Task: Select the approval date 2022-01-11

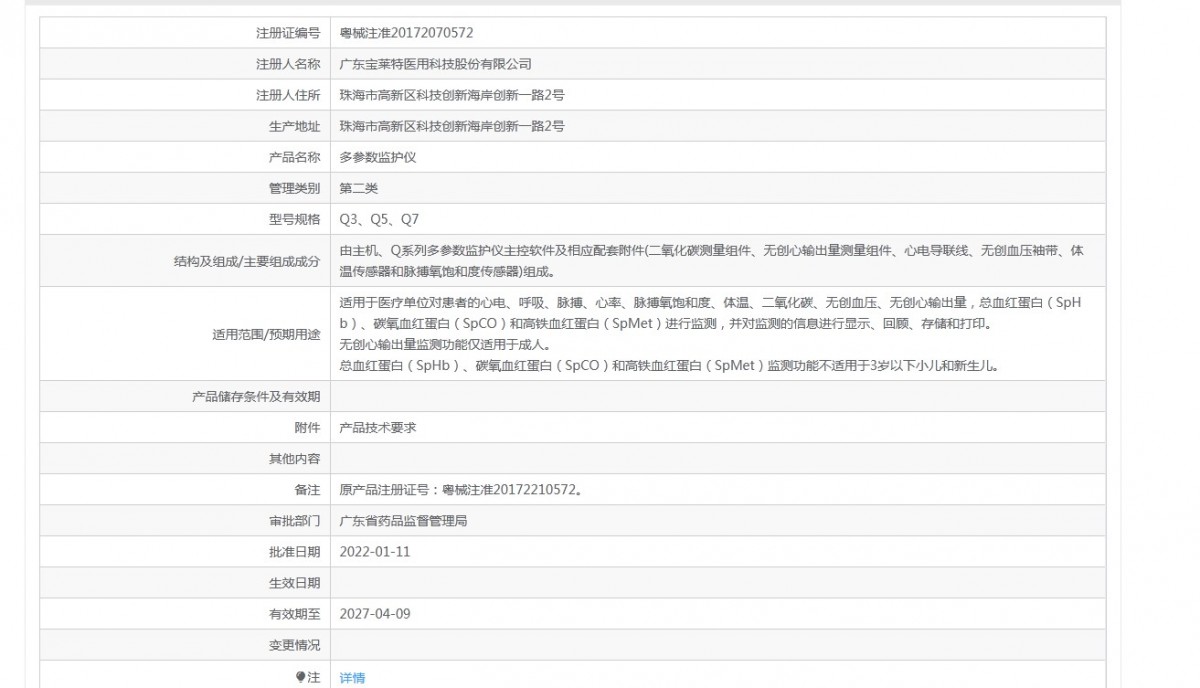Action: tap(375, 551)
